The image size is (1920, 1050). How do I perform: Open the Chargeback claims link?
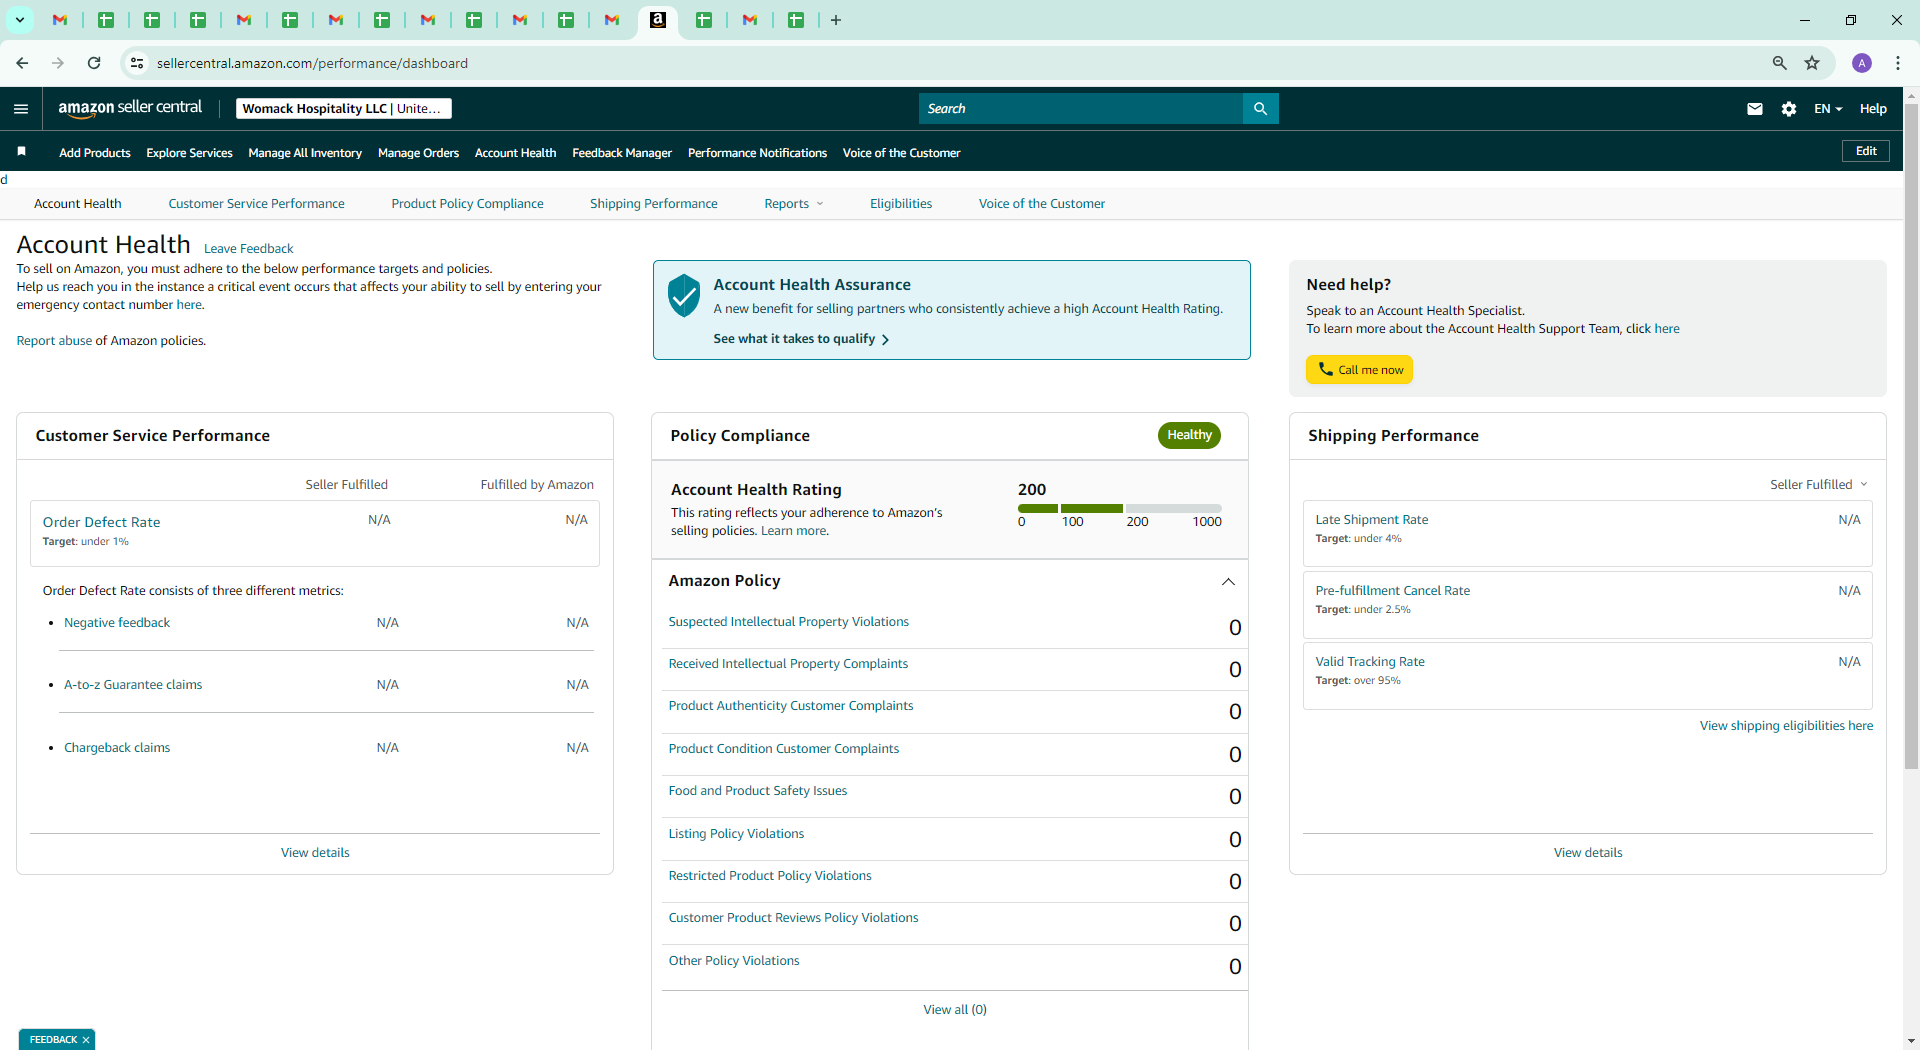point(117,748)
